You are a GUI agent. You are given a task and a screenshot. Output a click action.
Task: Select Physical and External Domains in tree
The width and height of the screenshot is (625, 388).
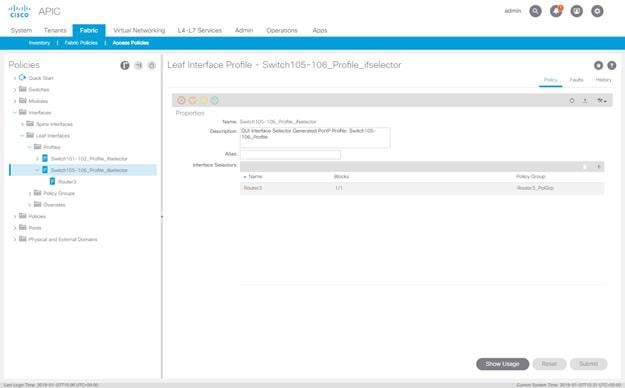pos(63,239)
